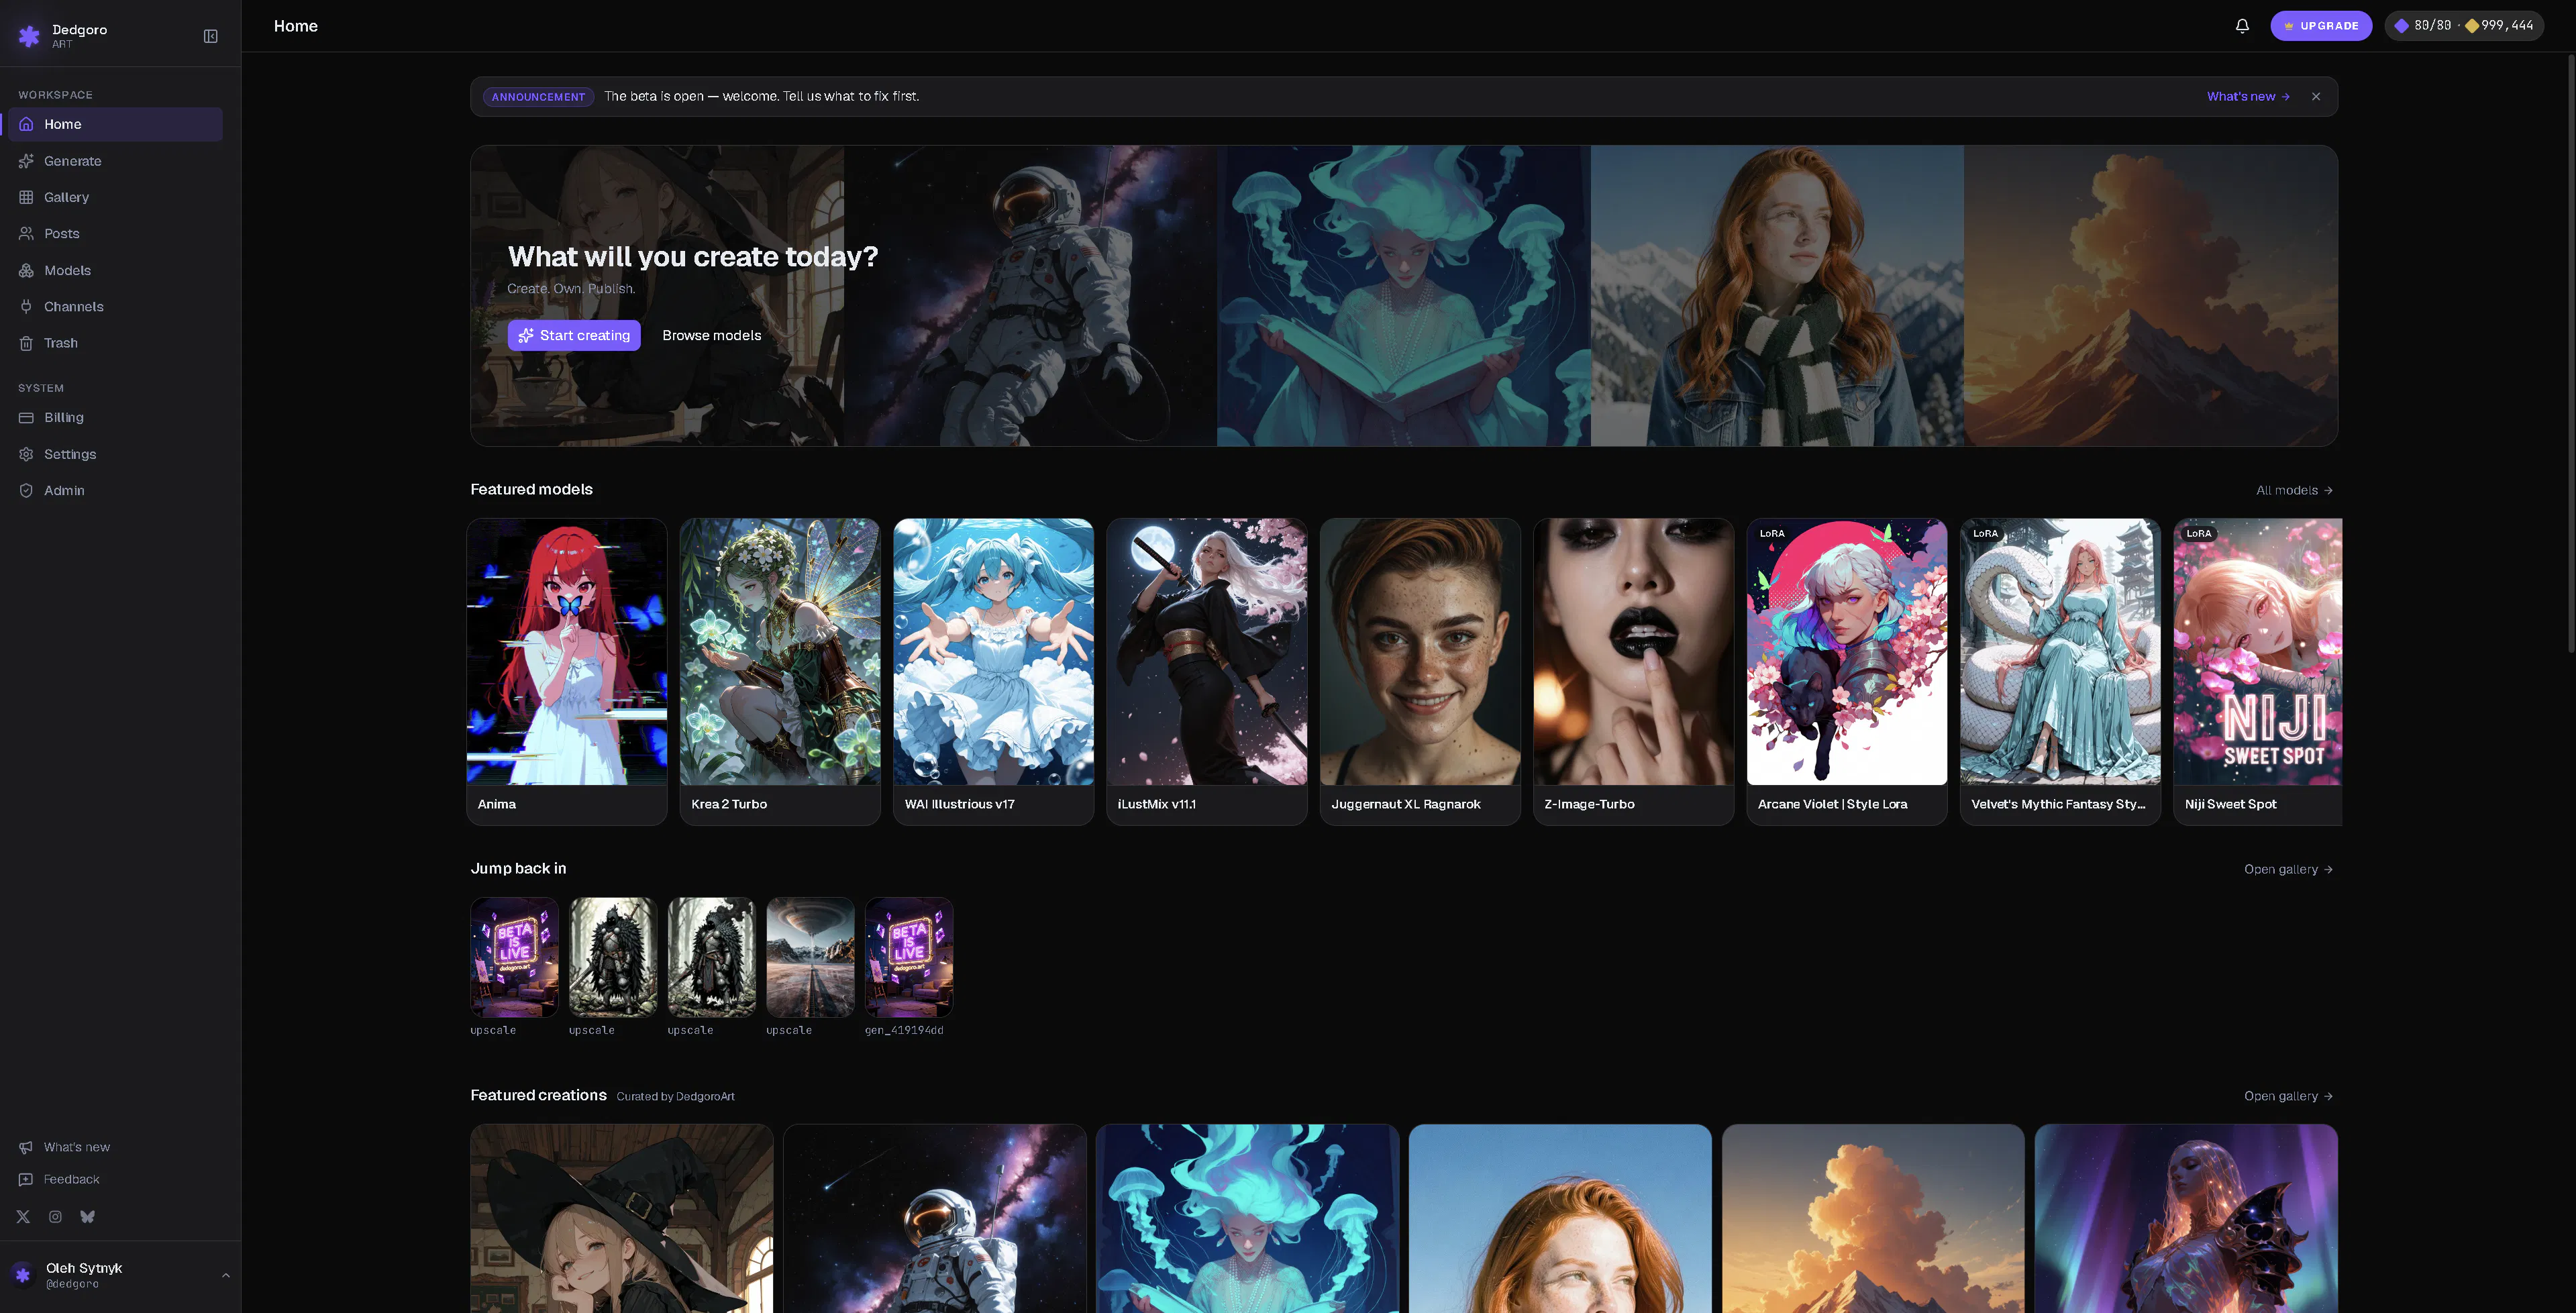2576x1313 pixels.
Task: Go to Home in sidebar
Action: tap(115, 124)
